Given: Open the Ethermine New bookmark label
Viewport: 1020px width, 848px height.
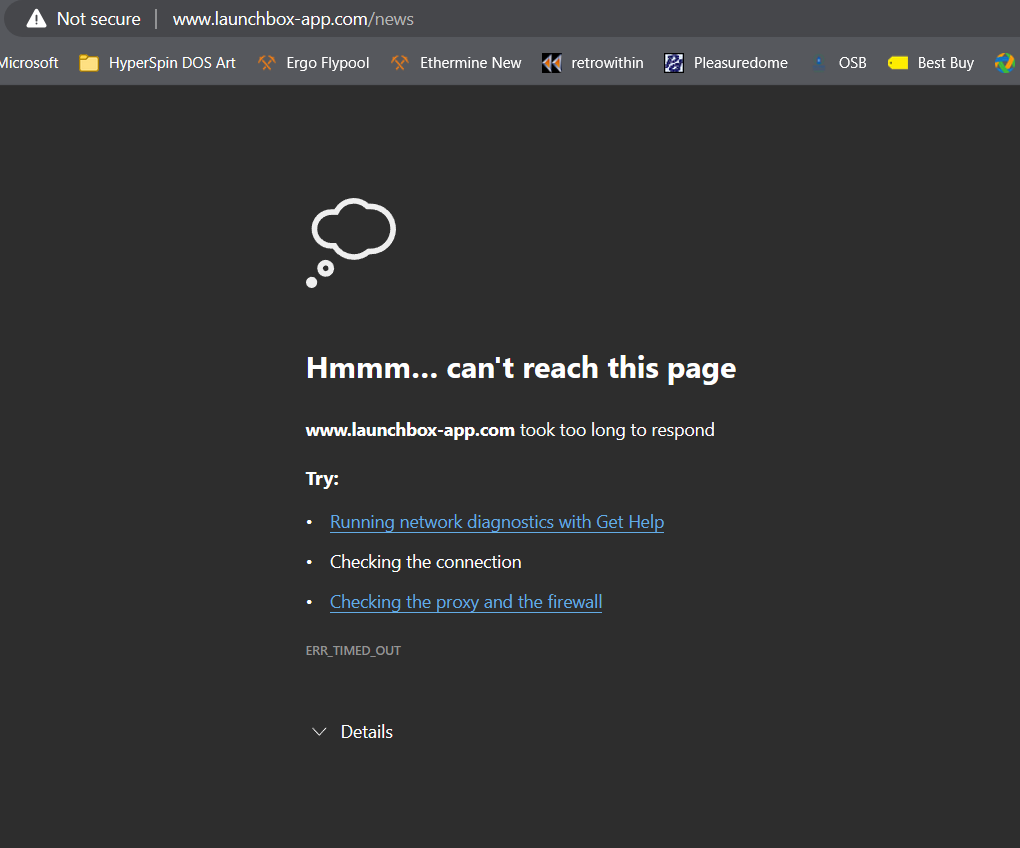Looking at the screenshot, I should pos(470,63).
